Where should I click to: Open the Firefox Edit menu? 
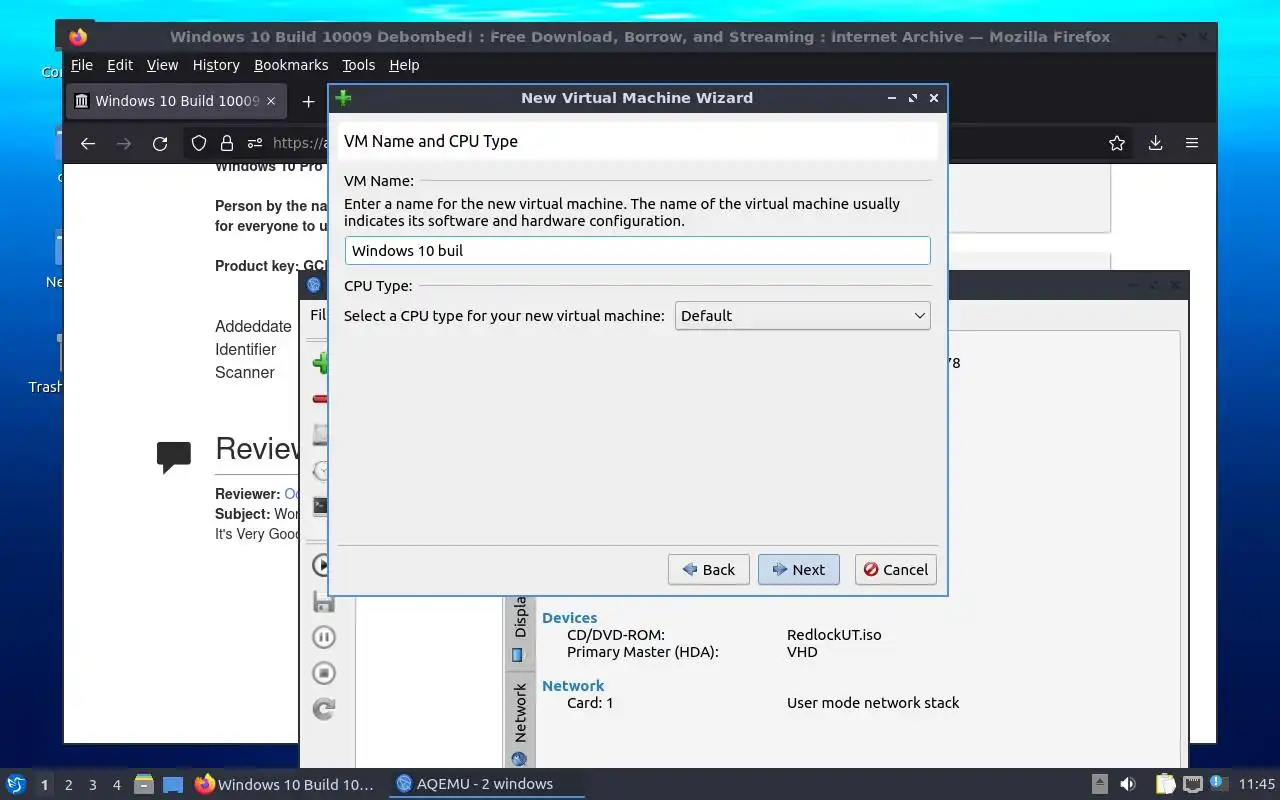pos(120,65)
